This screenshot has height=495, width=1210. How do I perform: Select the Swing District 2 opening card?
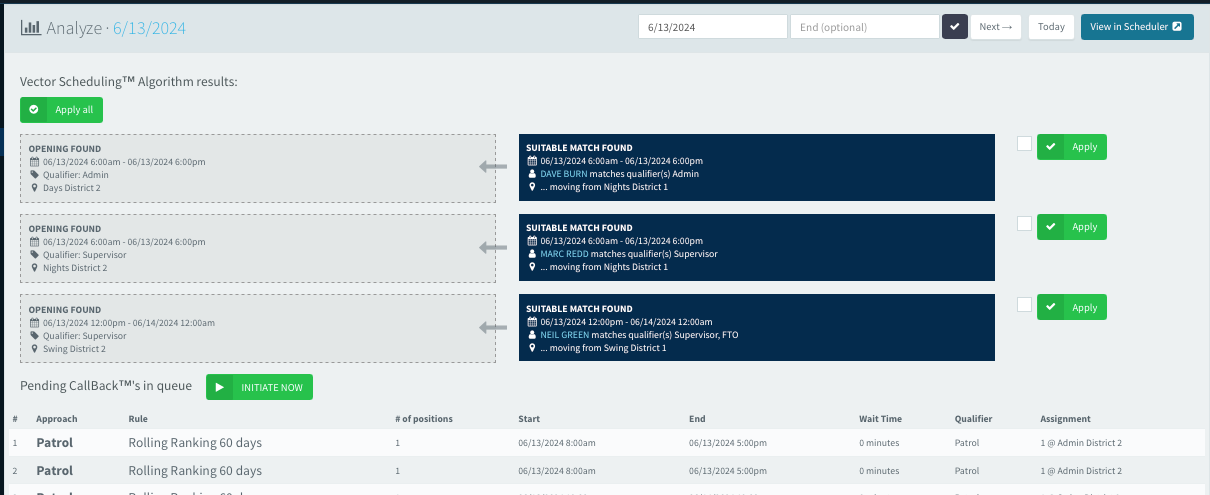(x=258, y=328)
